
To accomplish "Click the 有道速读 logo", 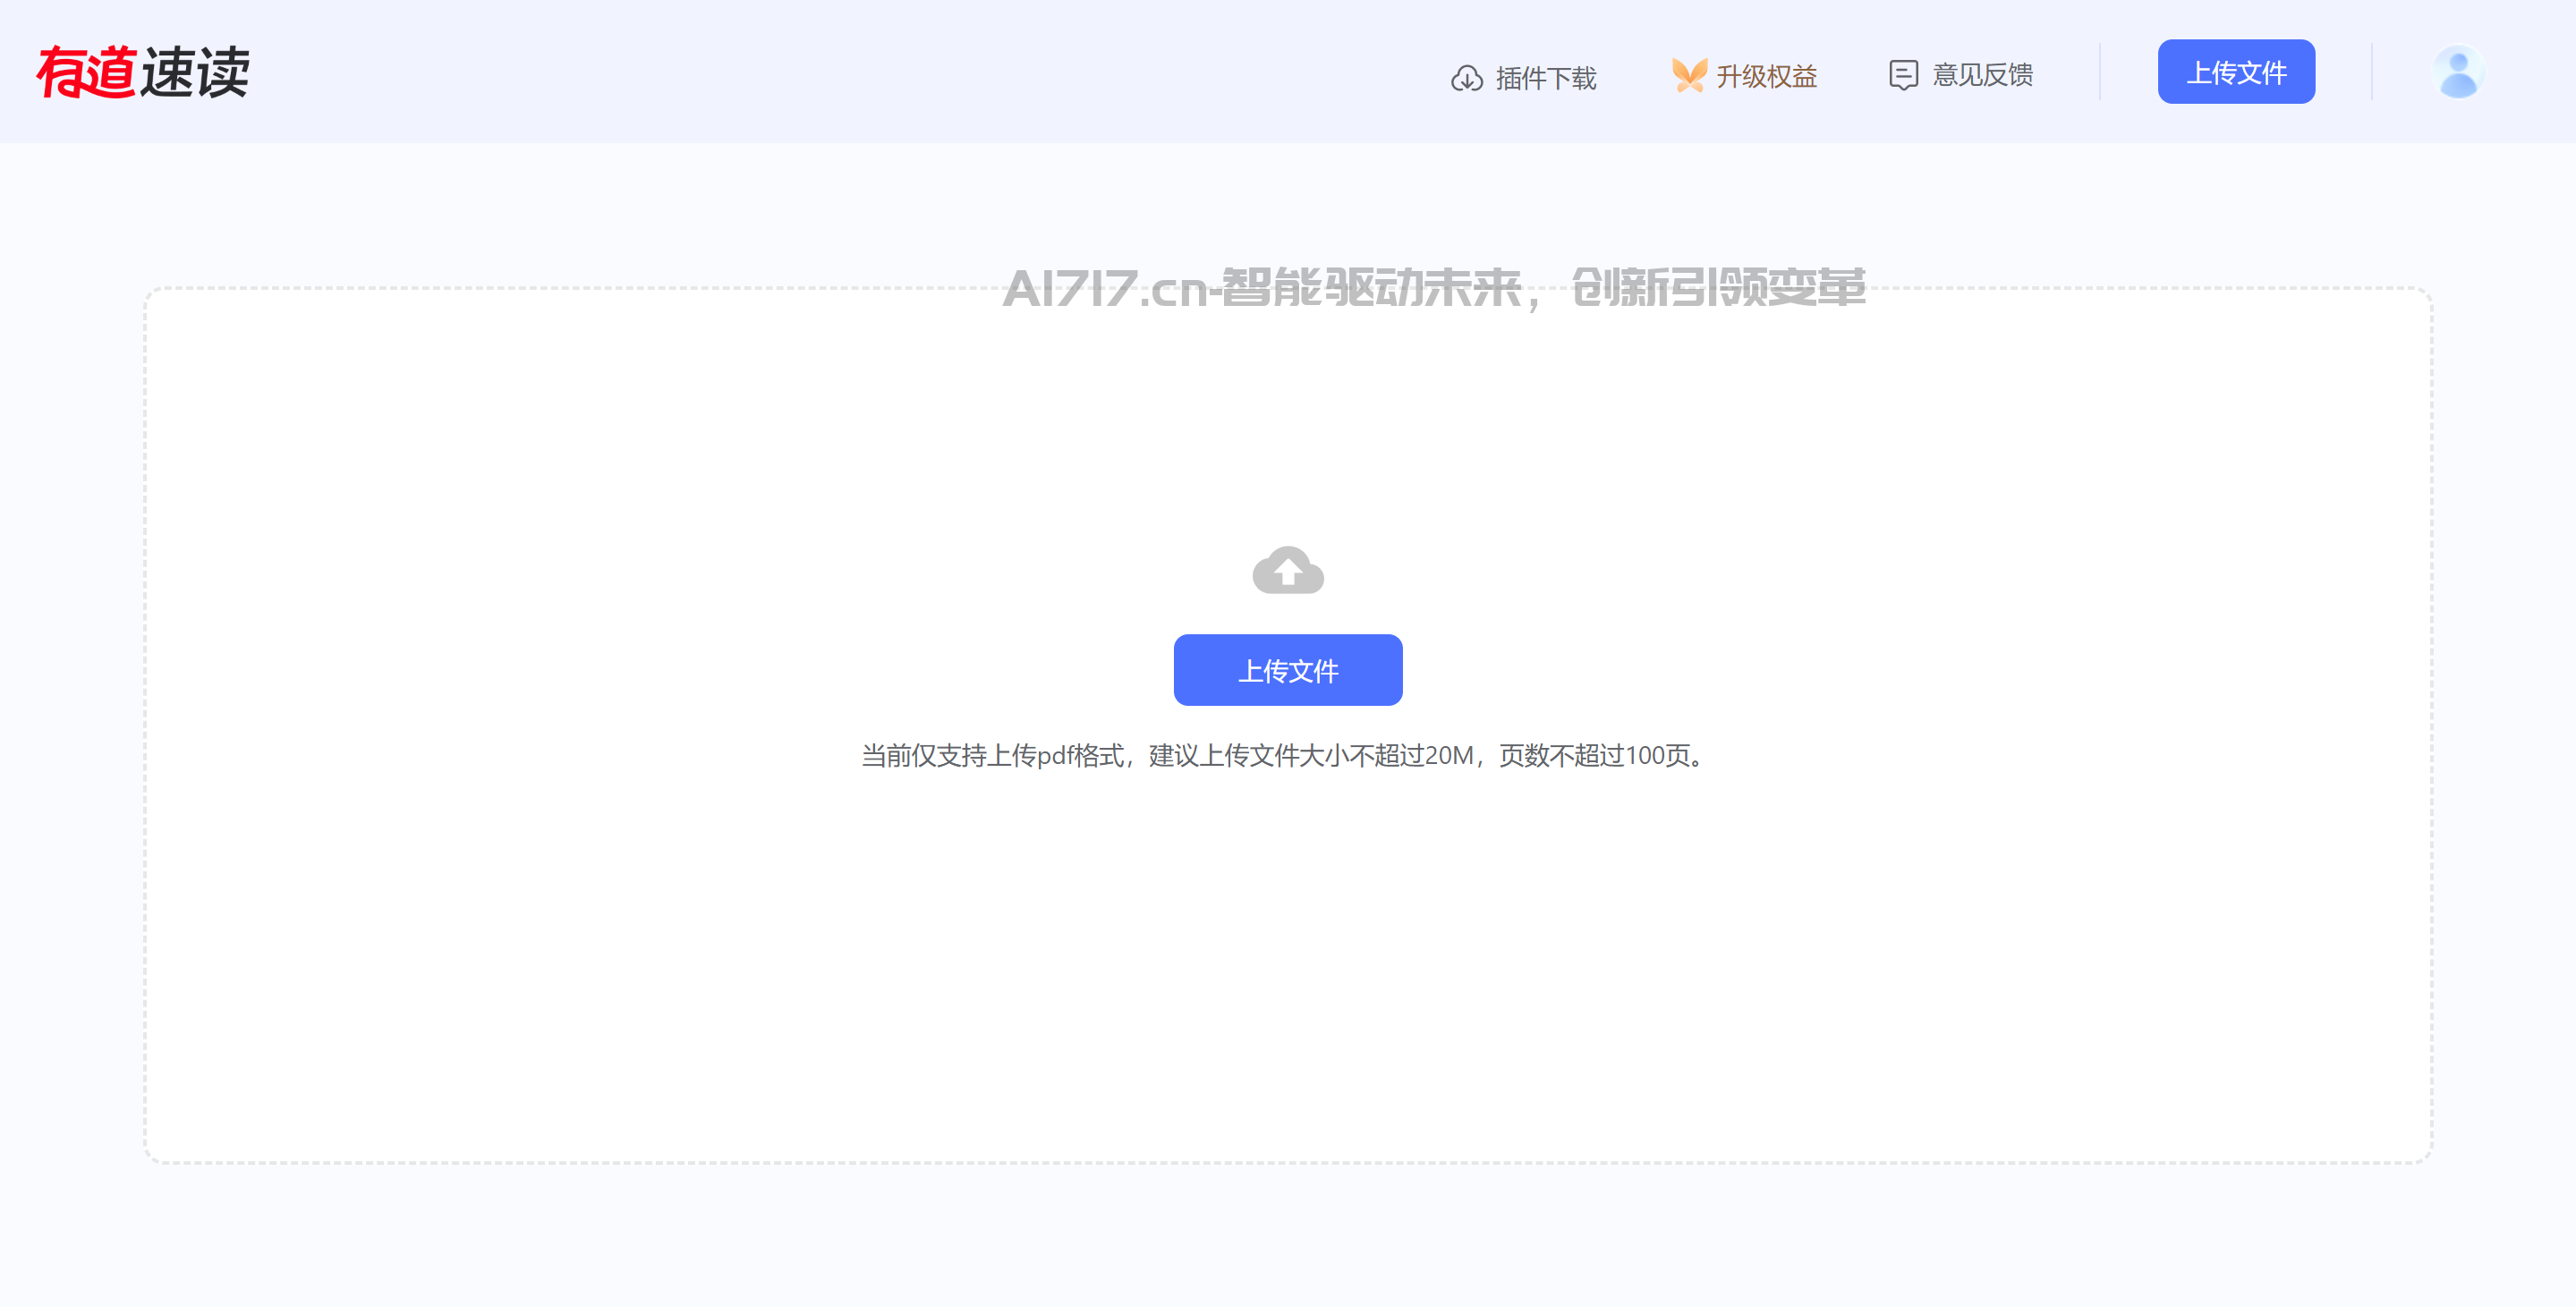I will coord(143,72).
